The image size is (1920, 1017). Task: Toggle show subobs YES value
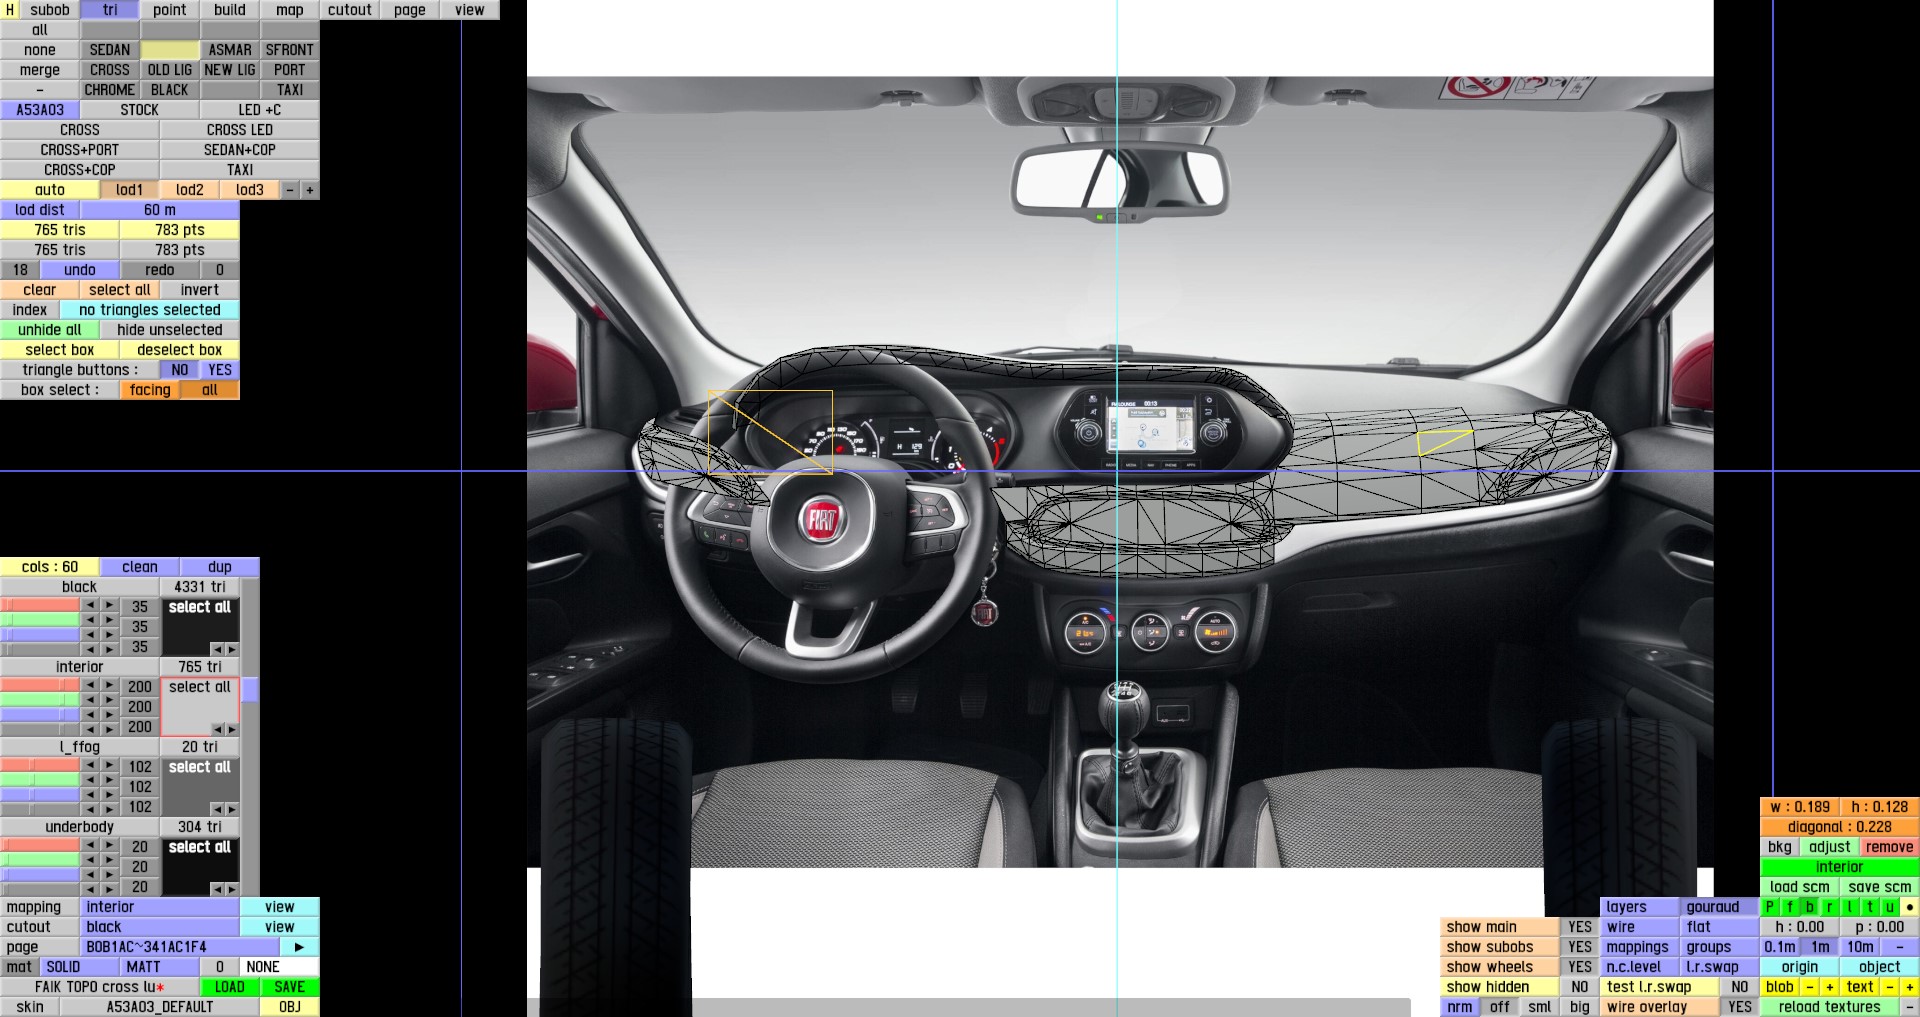coord(1580,947)
